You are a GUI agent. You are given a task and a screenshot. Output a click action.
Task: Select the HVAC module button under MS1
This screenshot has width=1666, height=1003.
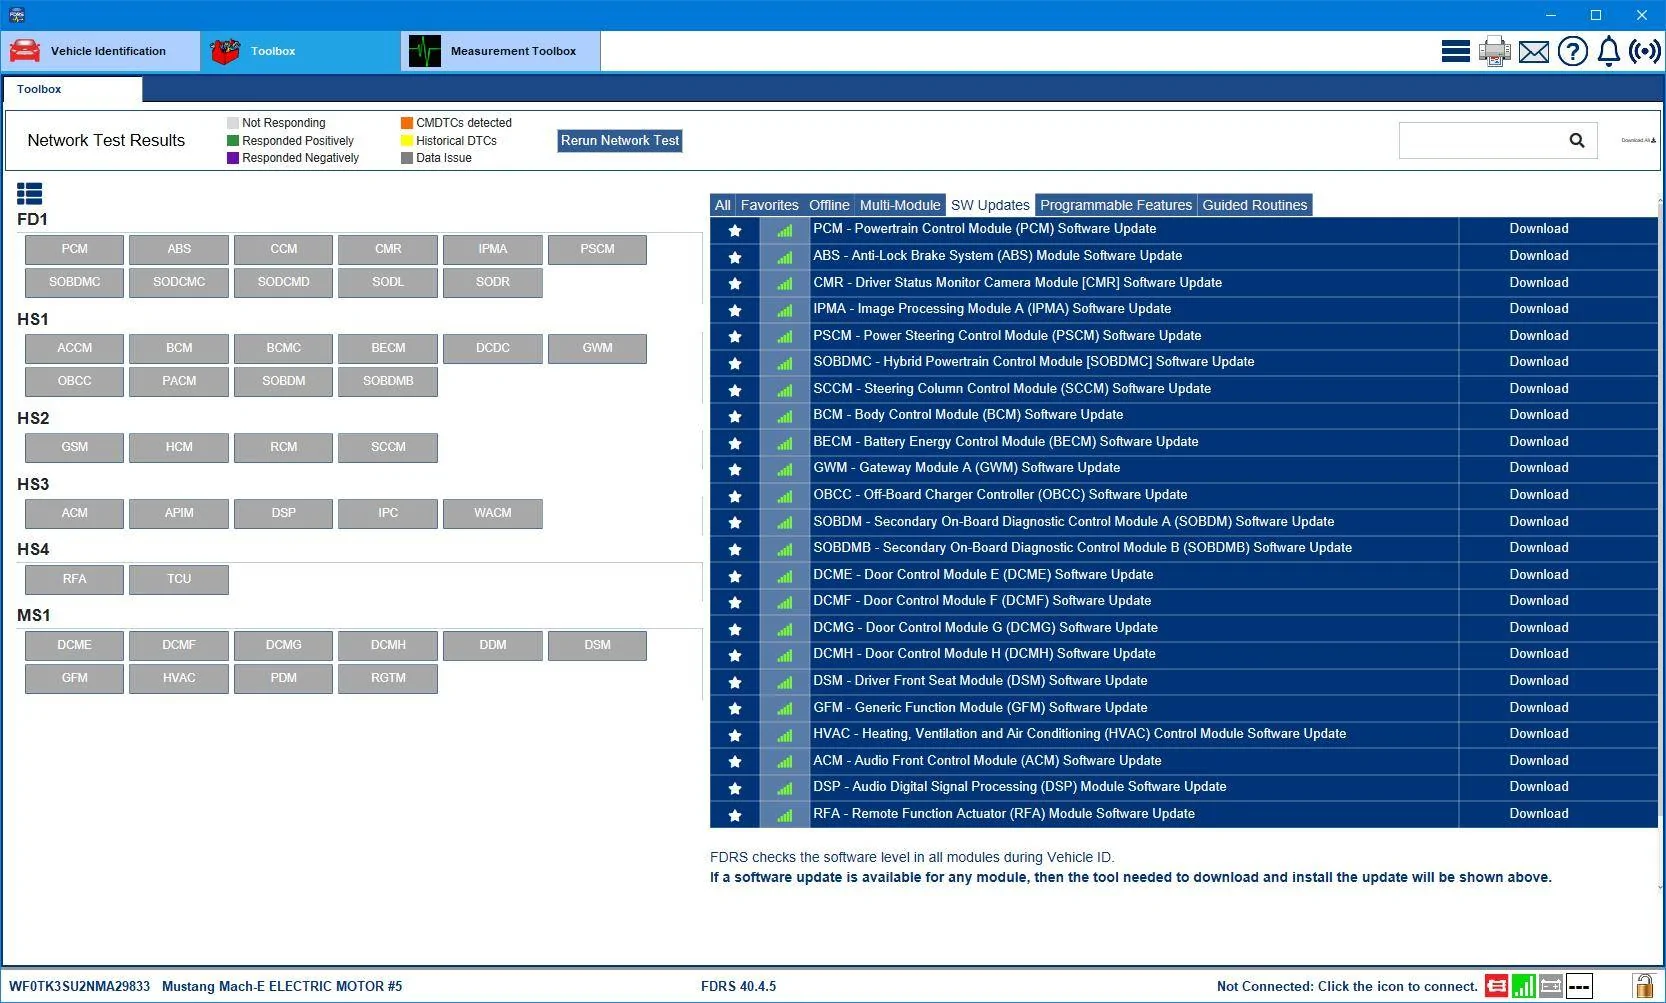[x=179, y=678]
